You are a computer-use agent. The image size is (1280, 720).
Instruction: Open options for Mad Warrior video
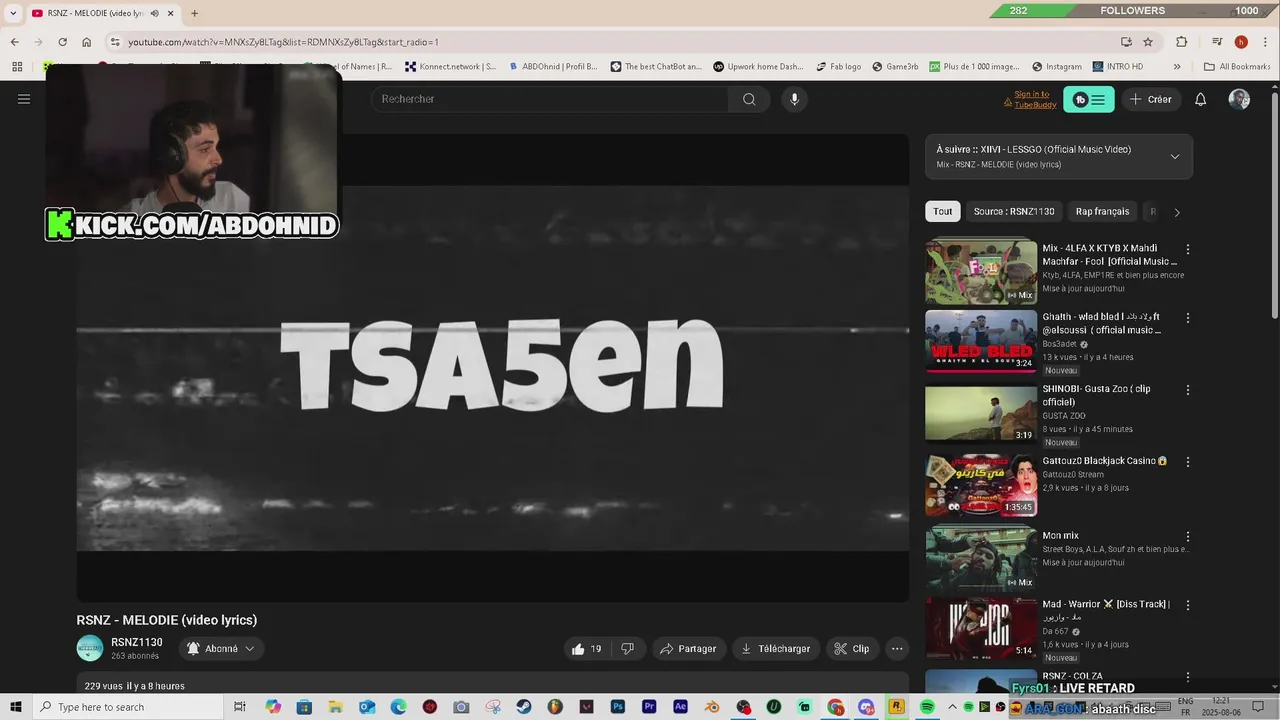pyautogui.click(x=1188, y=605)
